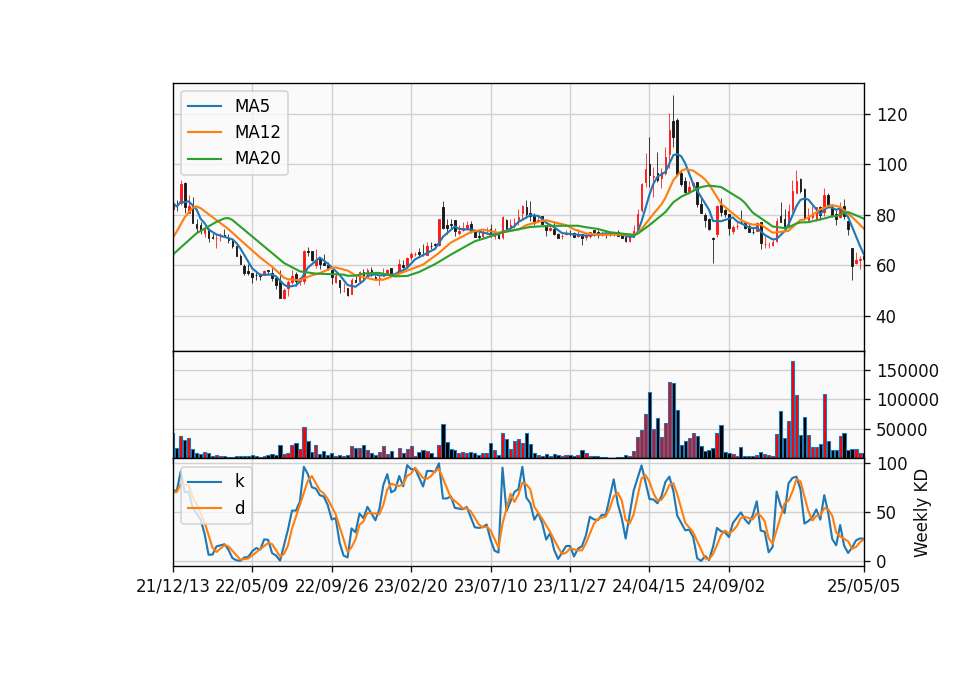The height and width of the screenshot is (690, 960).
Task: Click the Weekly KD axis label
Action: coord(921,513)
